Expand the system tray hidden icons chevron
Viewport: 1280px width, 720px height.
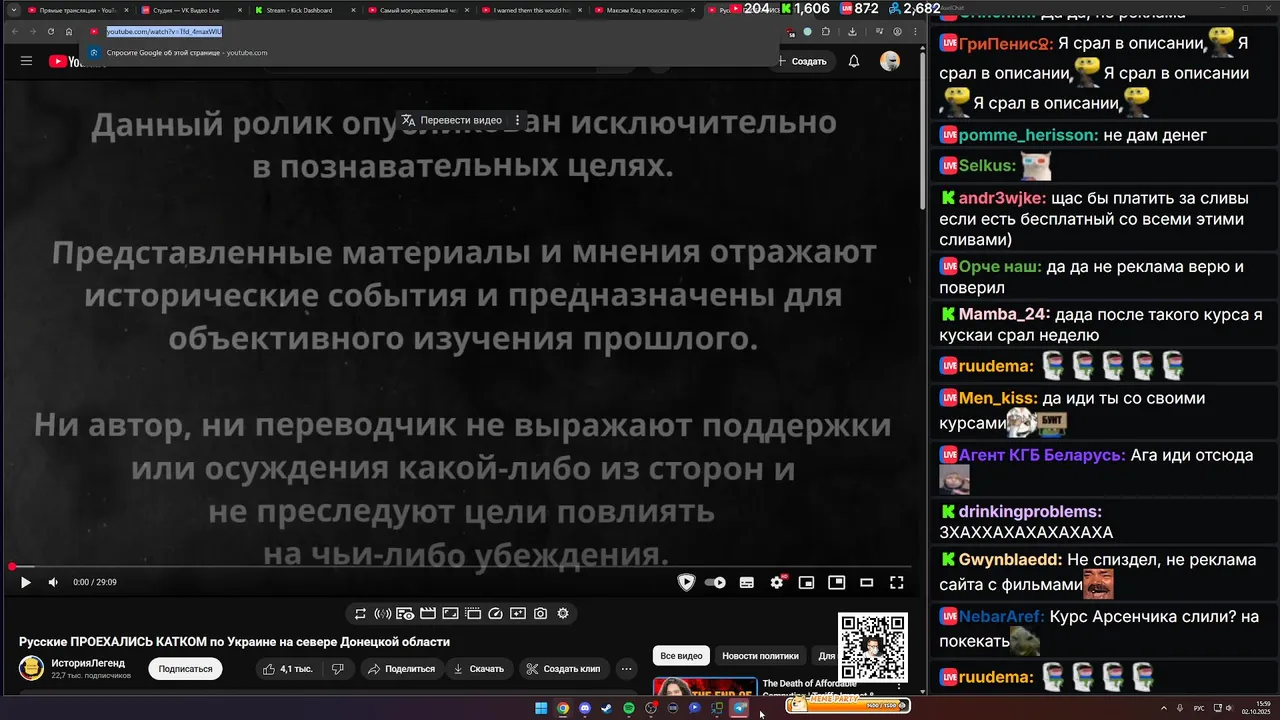click(1163, 708)
